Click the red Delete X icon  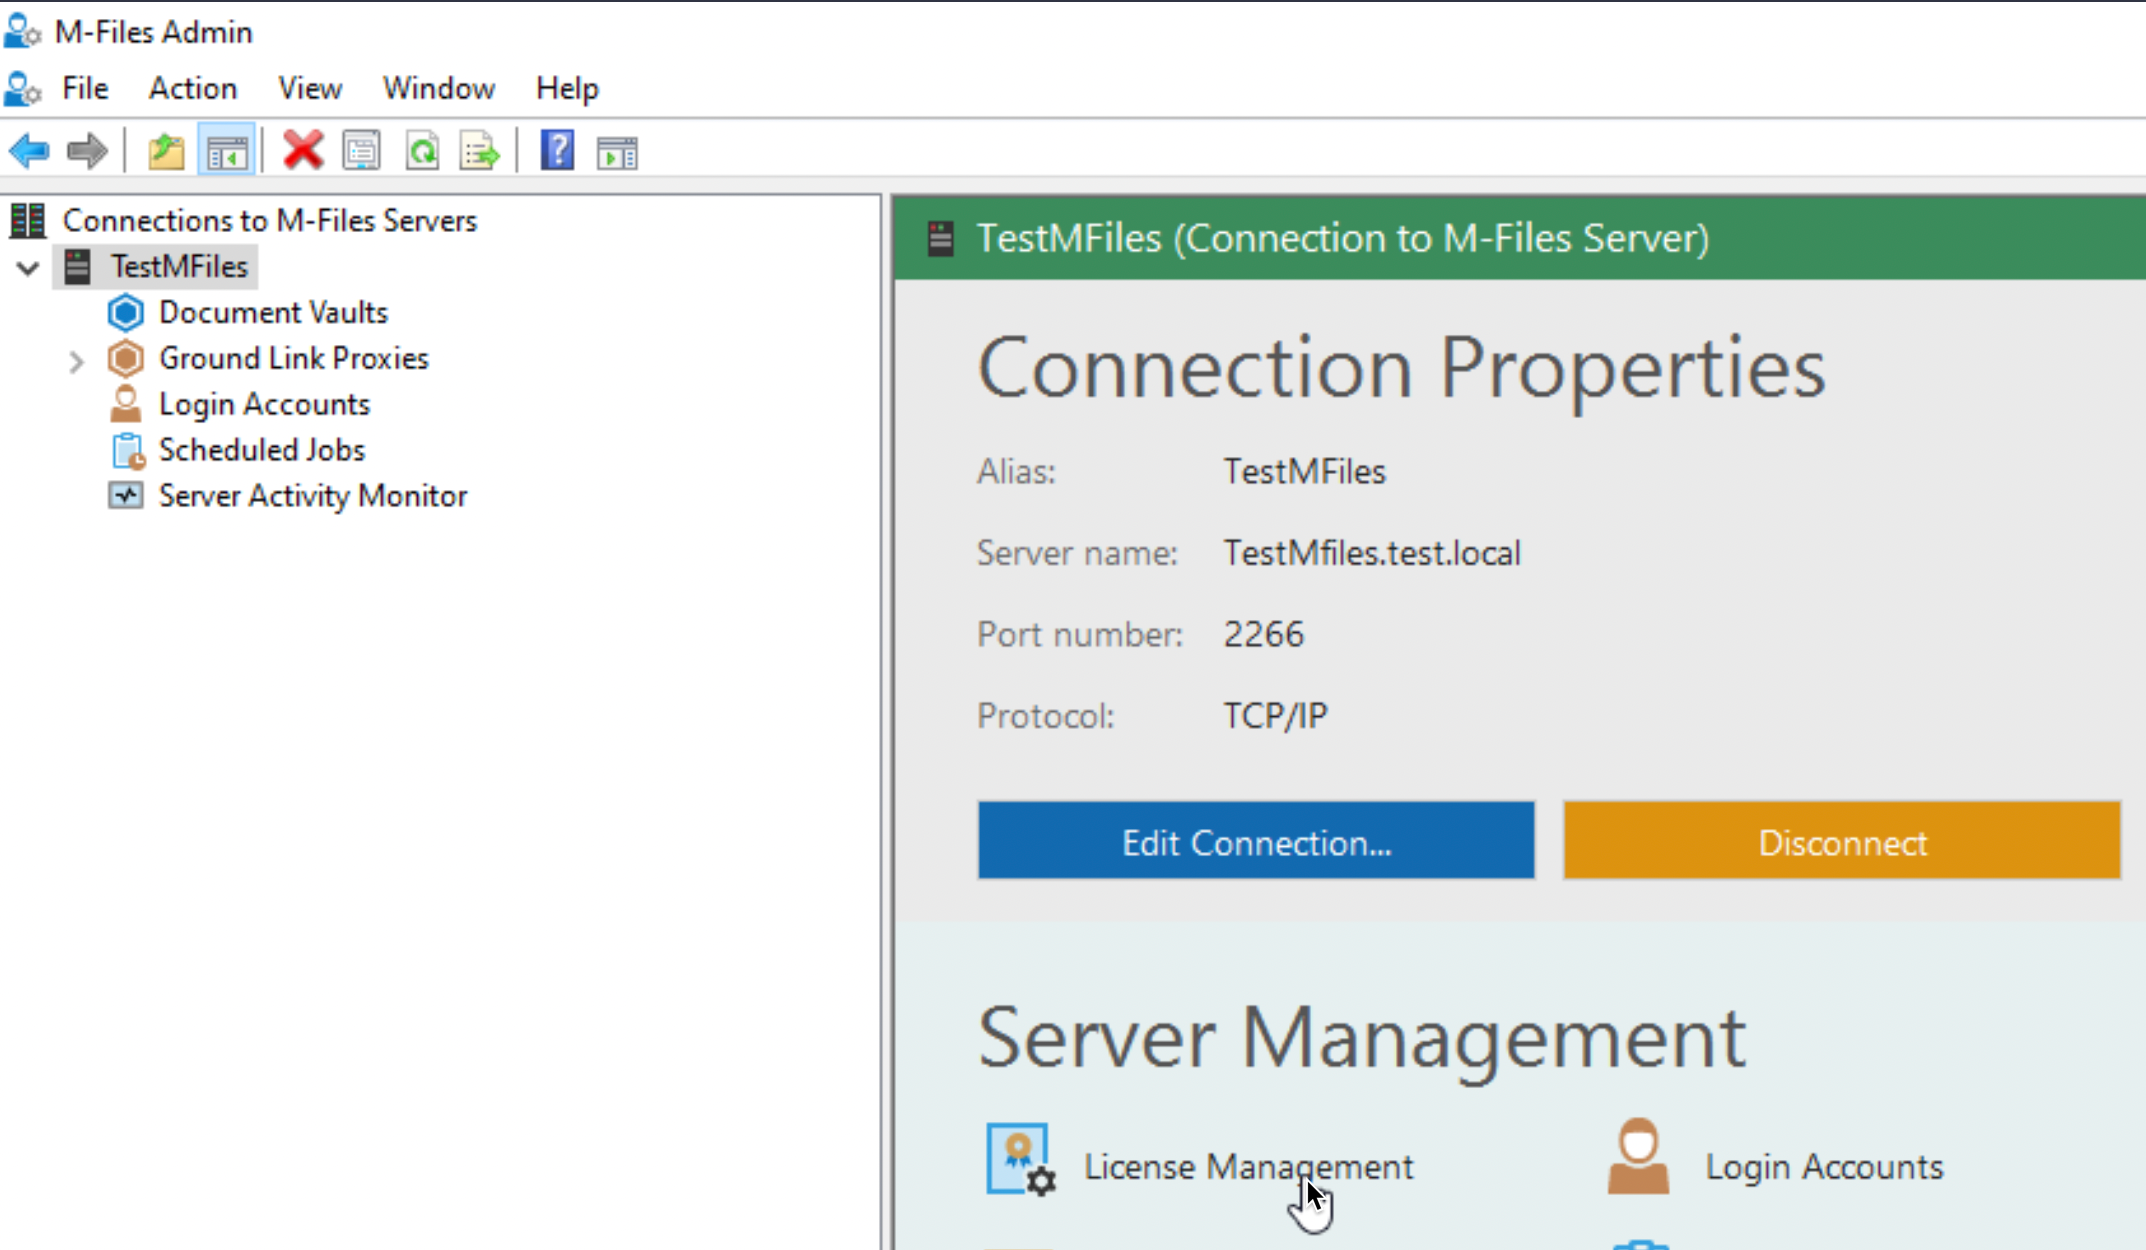(302, 151)
